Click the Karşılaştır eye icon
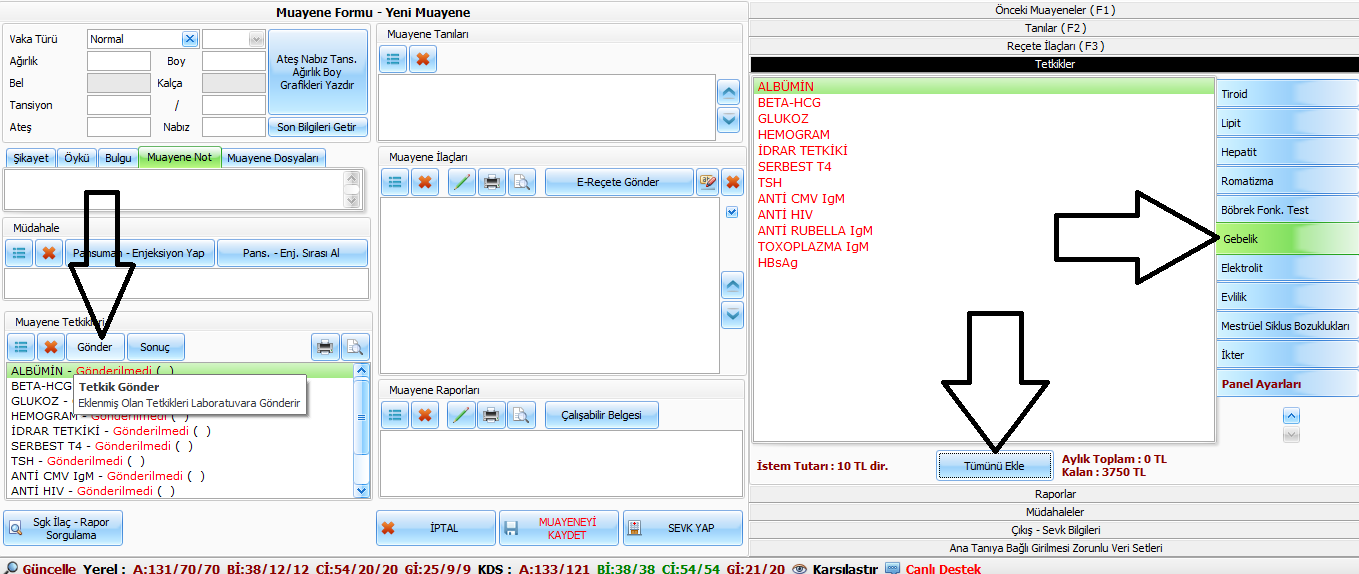Screen dimensions: 1359x574 click(799, 568)
